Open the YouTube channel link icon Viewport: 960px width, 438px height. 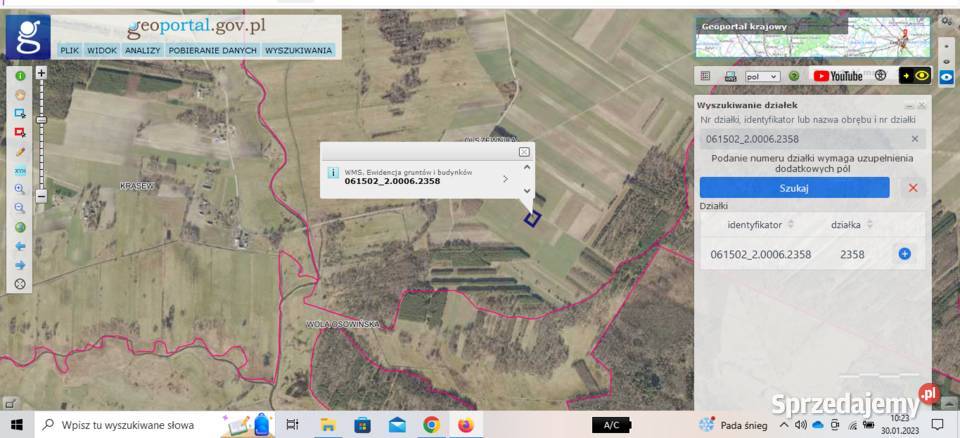[838, 76]
